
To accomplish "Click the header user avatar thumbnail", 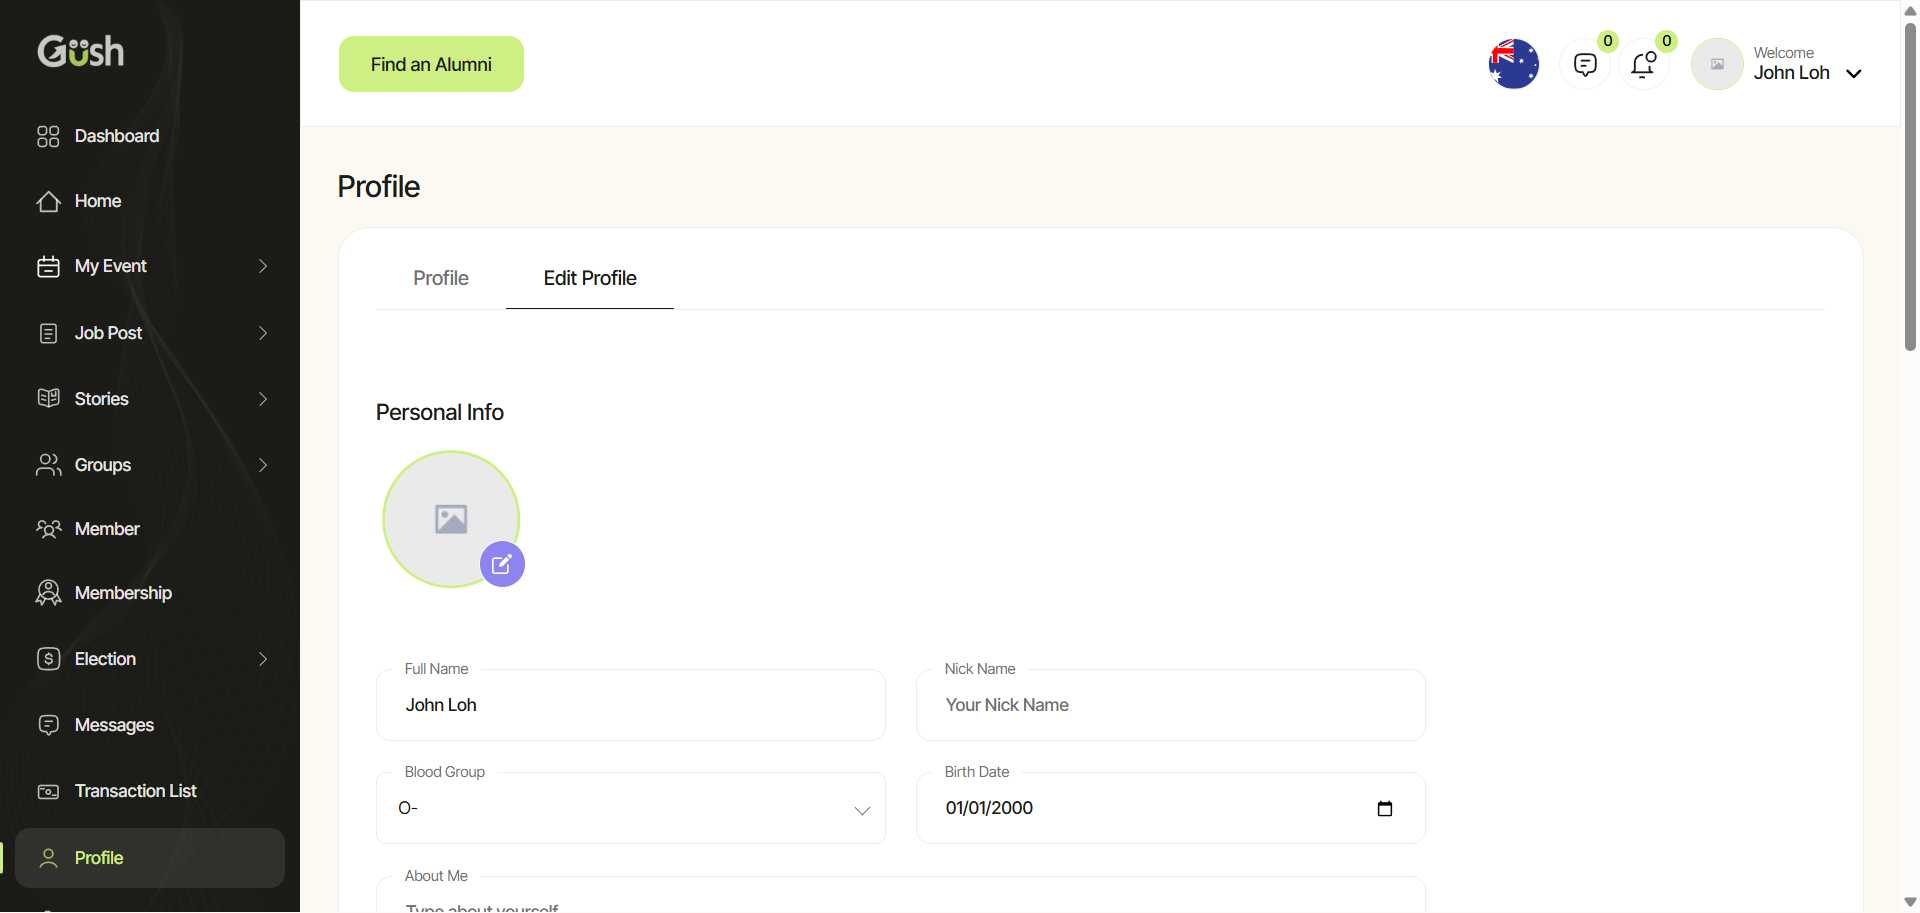I will 1717,64.
